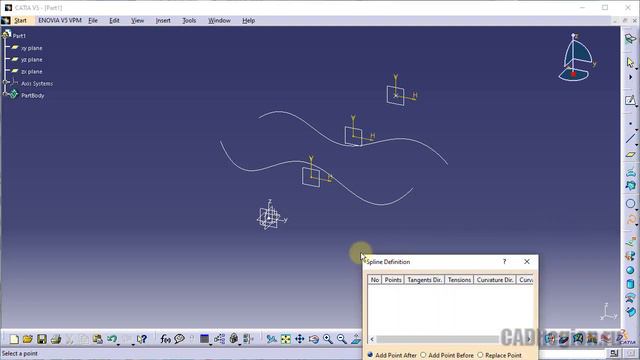This screenshot has width=640, height=360.
Task: Click the What's This help icon
Action: [142, 339]
